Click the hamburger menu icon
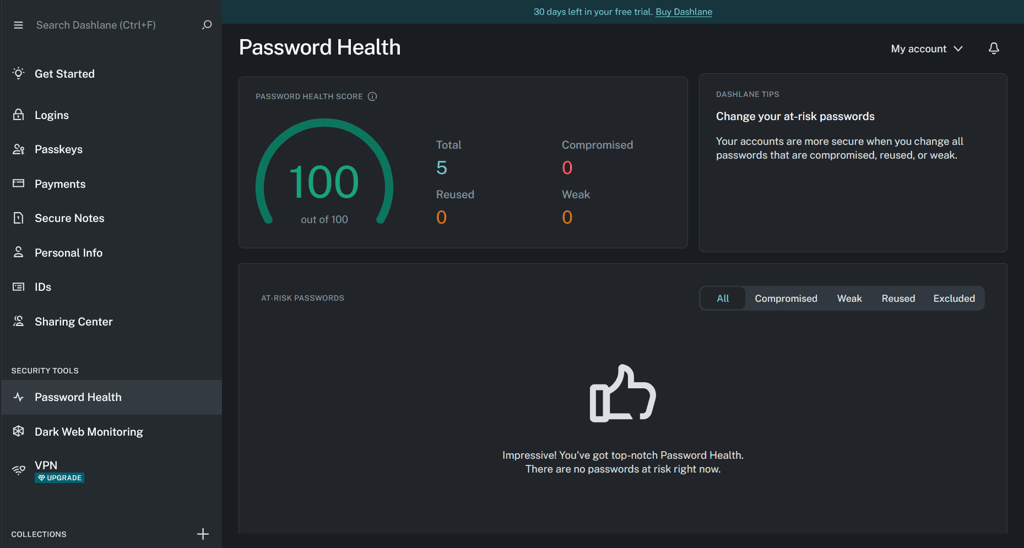The width and height of the screenshot is (1024, 548). click(x=18, y=25)
